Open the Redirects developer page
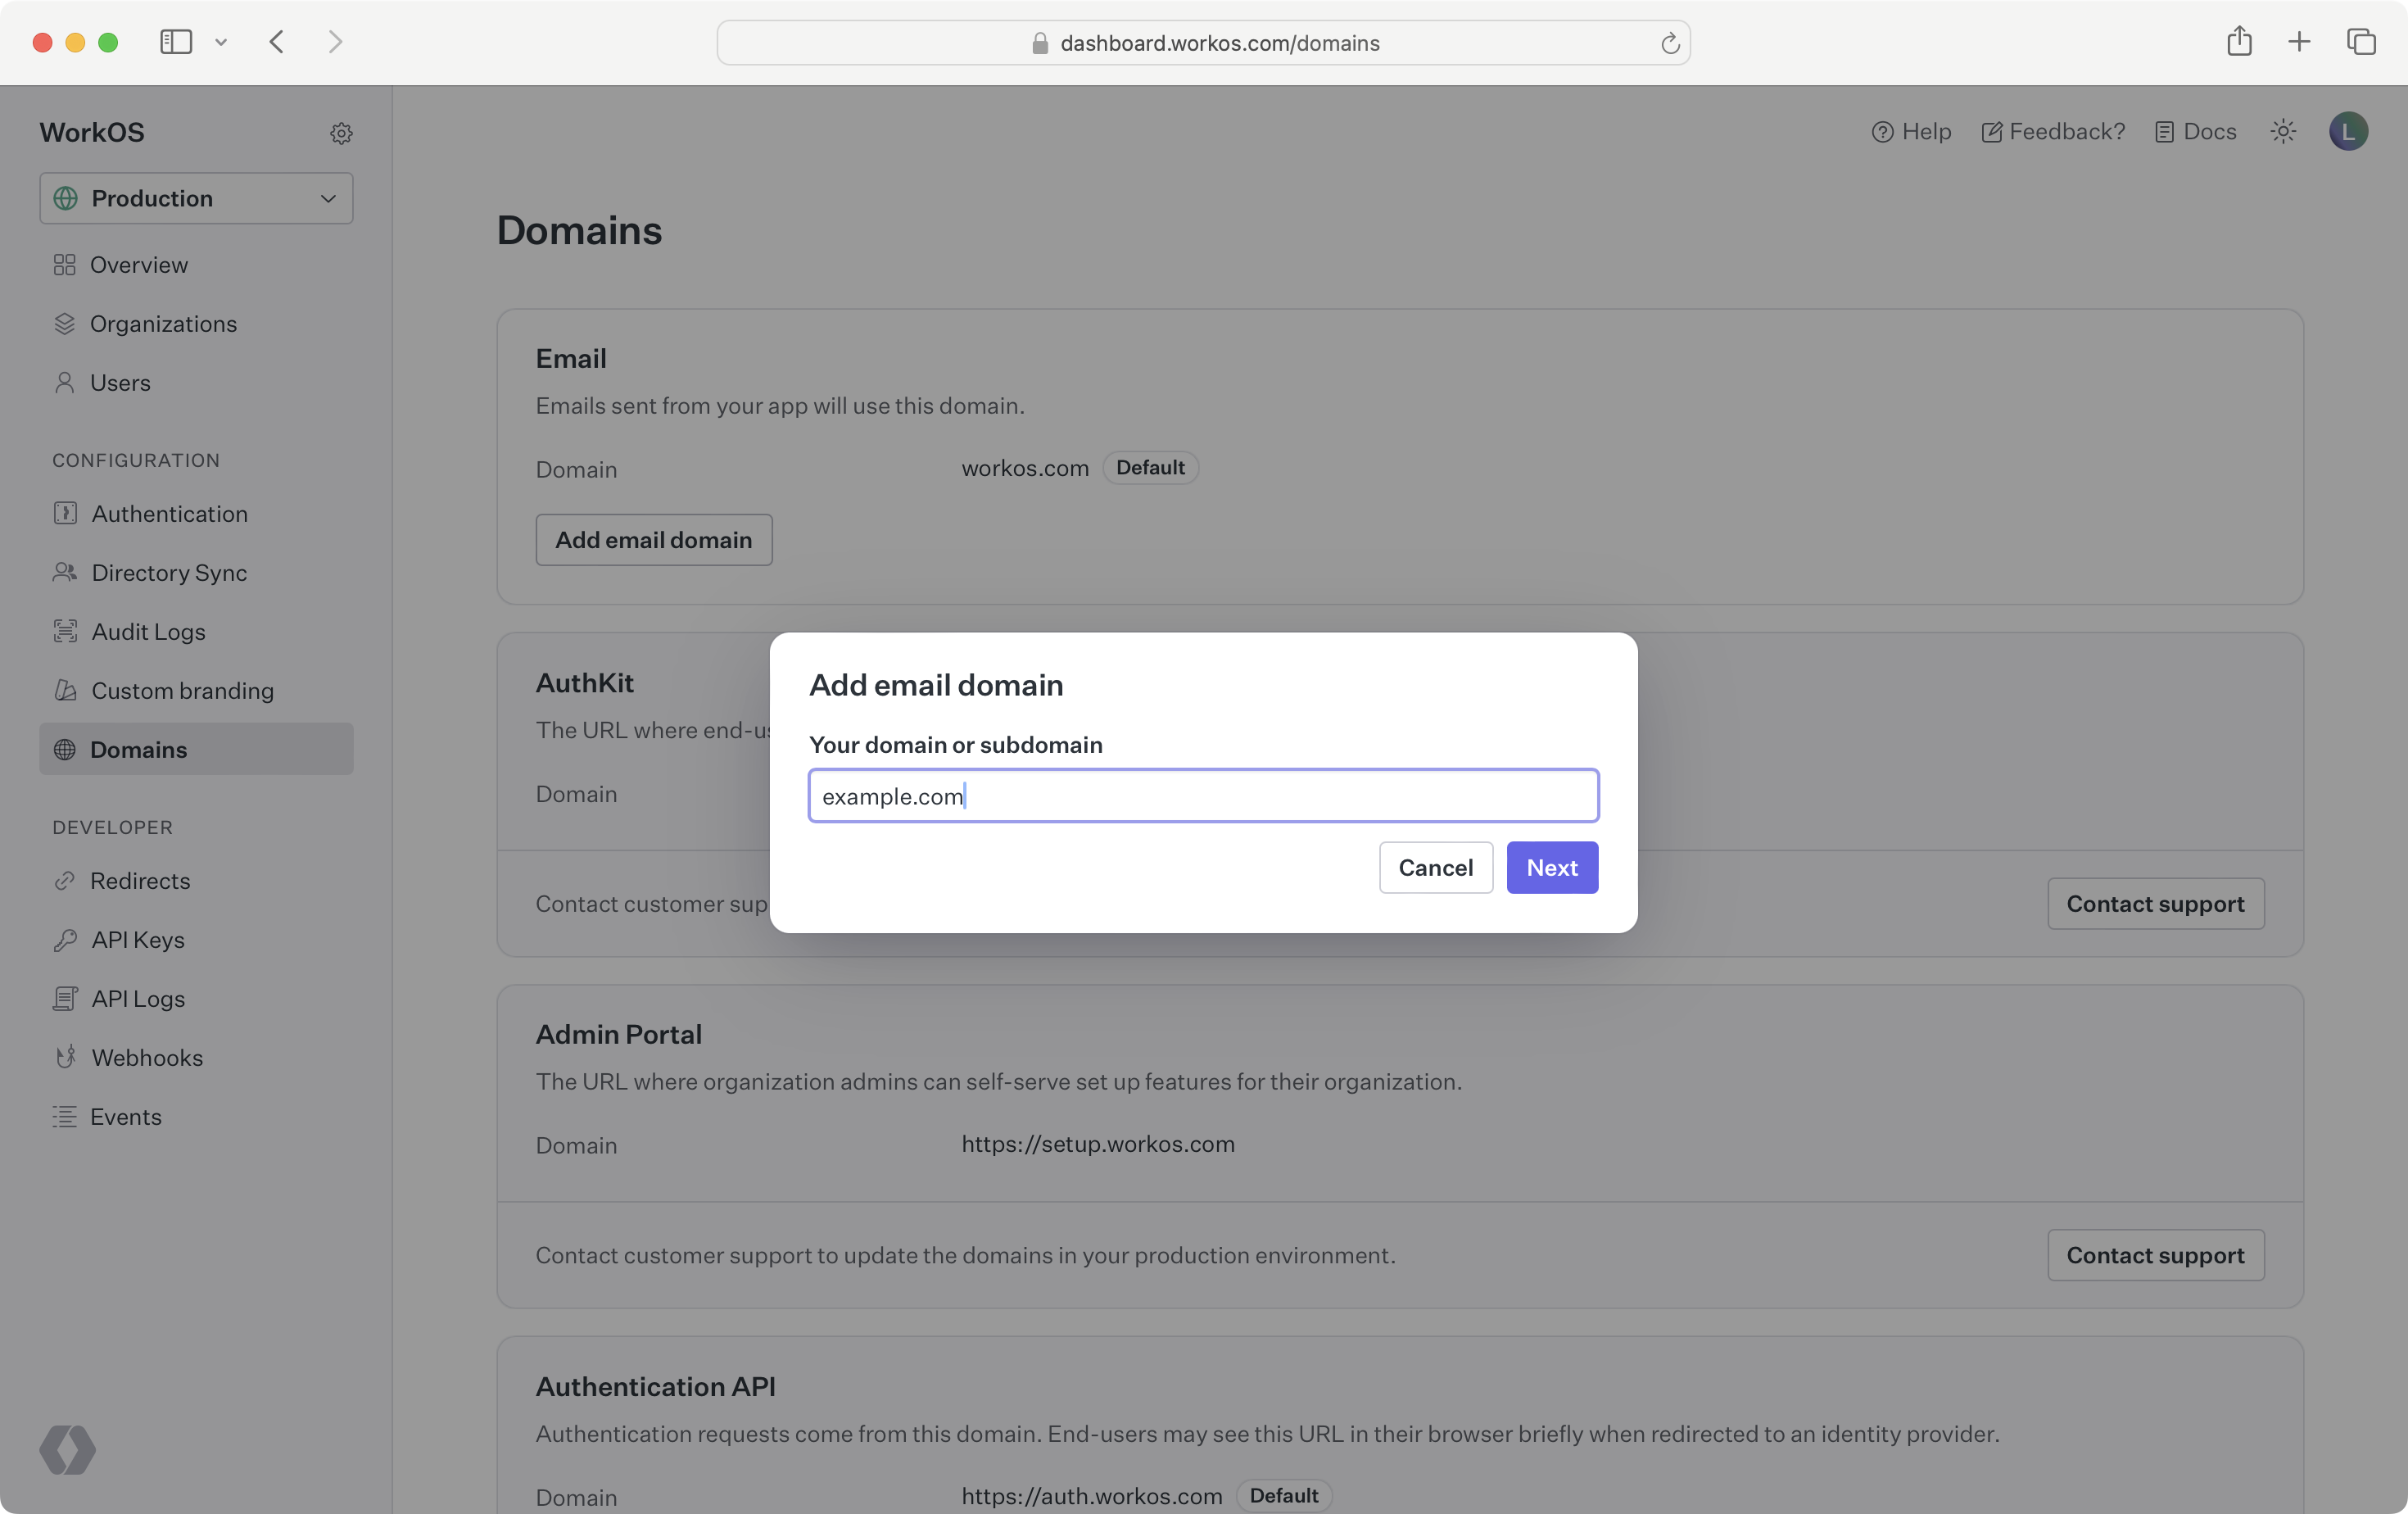2408x1514 pixels. (x=140, y=880)
